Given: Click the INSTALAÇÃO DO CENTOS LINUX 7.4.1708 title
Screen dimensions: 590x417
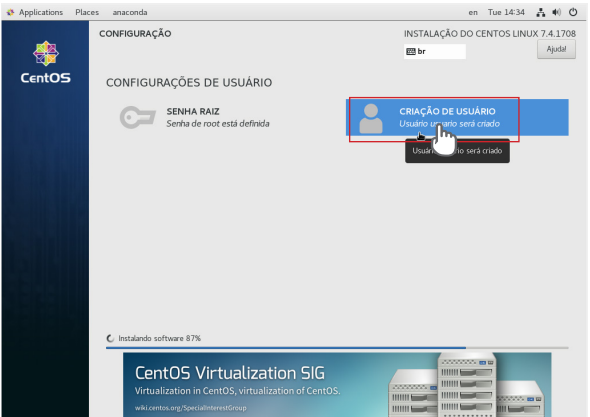Looking at the screenshot, I should (490, 33).
